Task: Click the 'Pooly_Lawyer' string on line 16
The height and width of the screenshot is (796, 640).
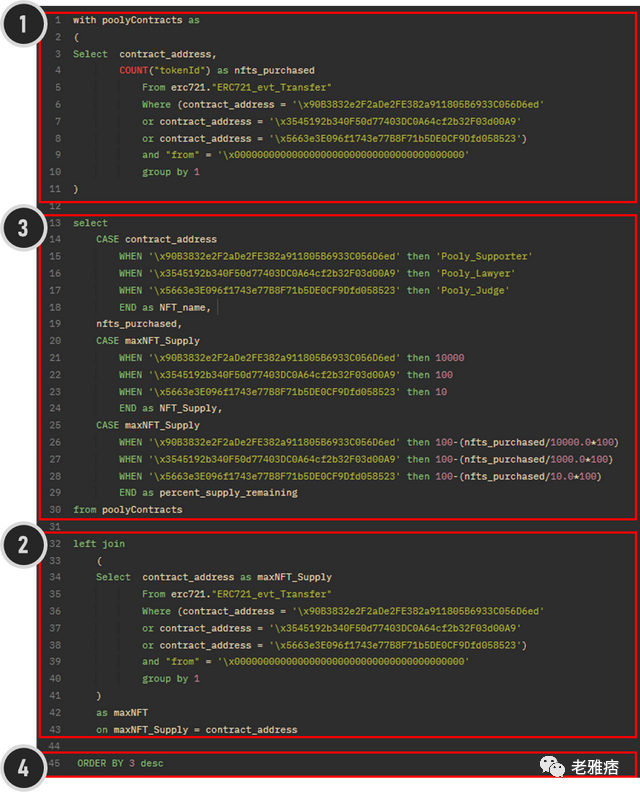Action: click(x=476, y=274)
